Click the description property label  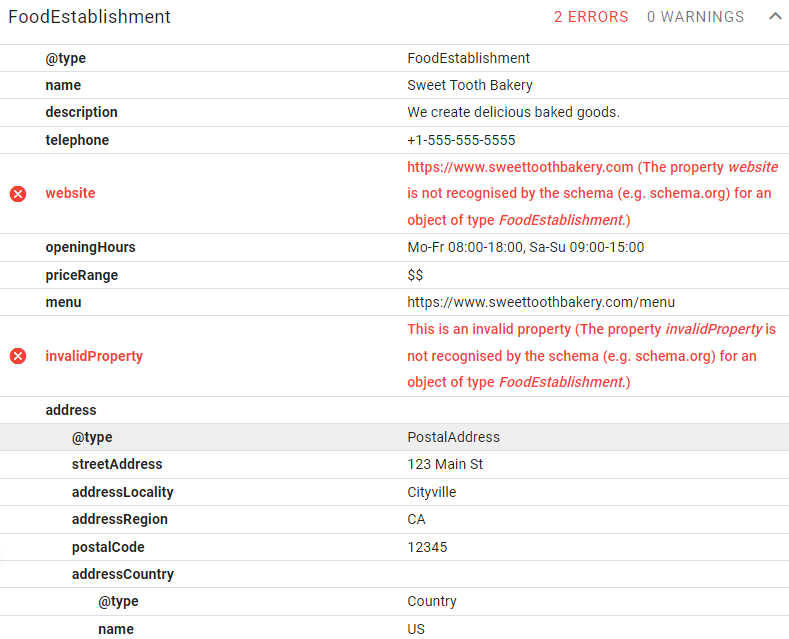pos(82,112)
